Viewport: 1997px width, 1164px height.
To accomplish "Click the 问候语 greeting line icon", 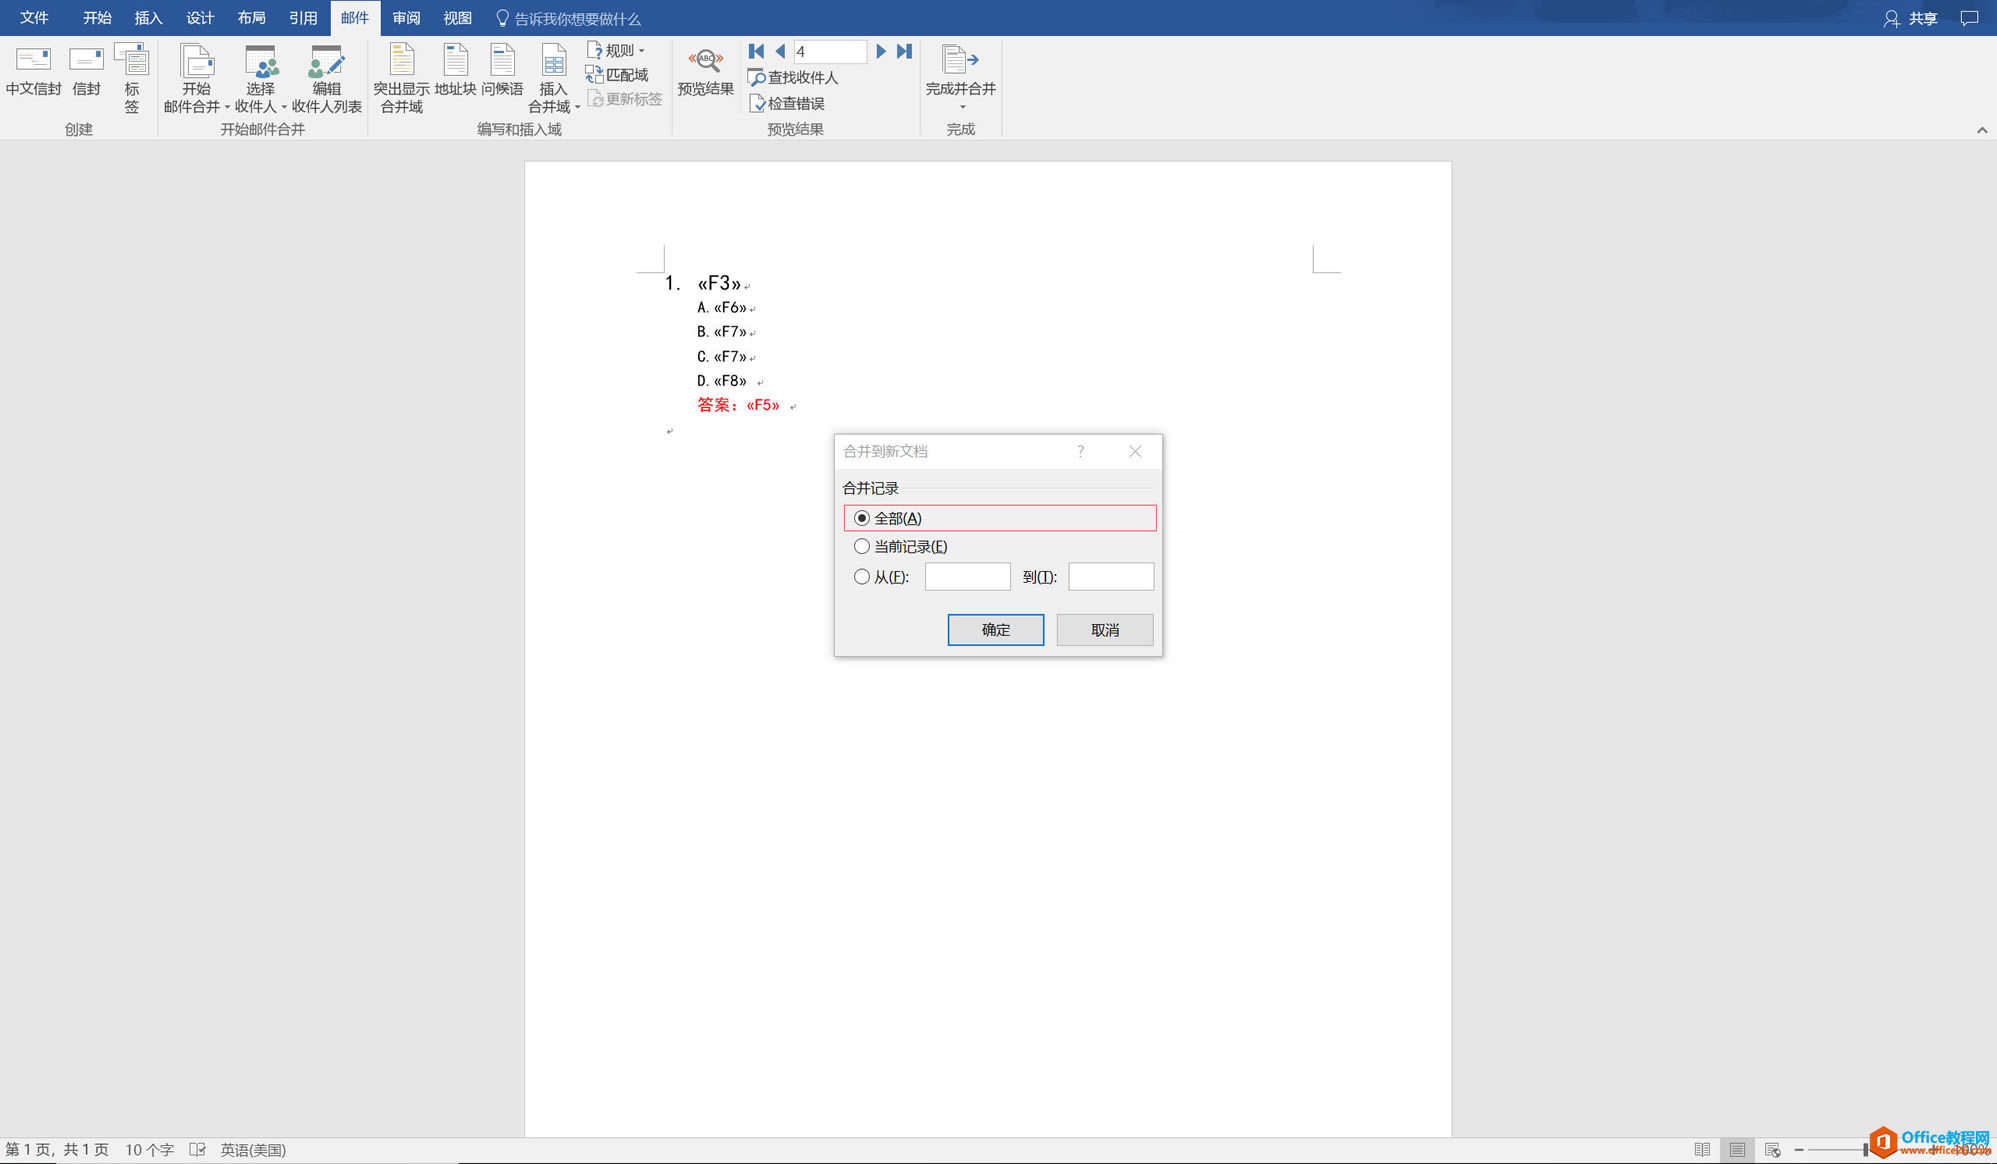I will point(502,62).
